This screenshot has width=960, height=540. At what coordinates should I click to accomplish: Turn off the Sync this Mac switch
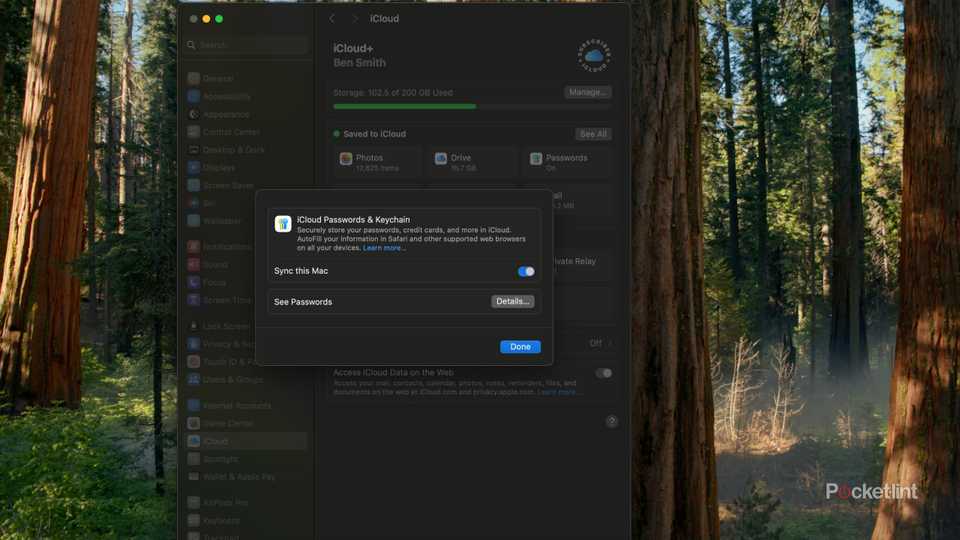(x=526, y=271)
